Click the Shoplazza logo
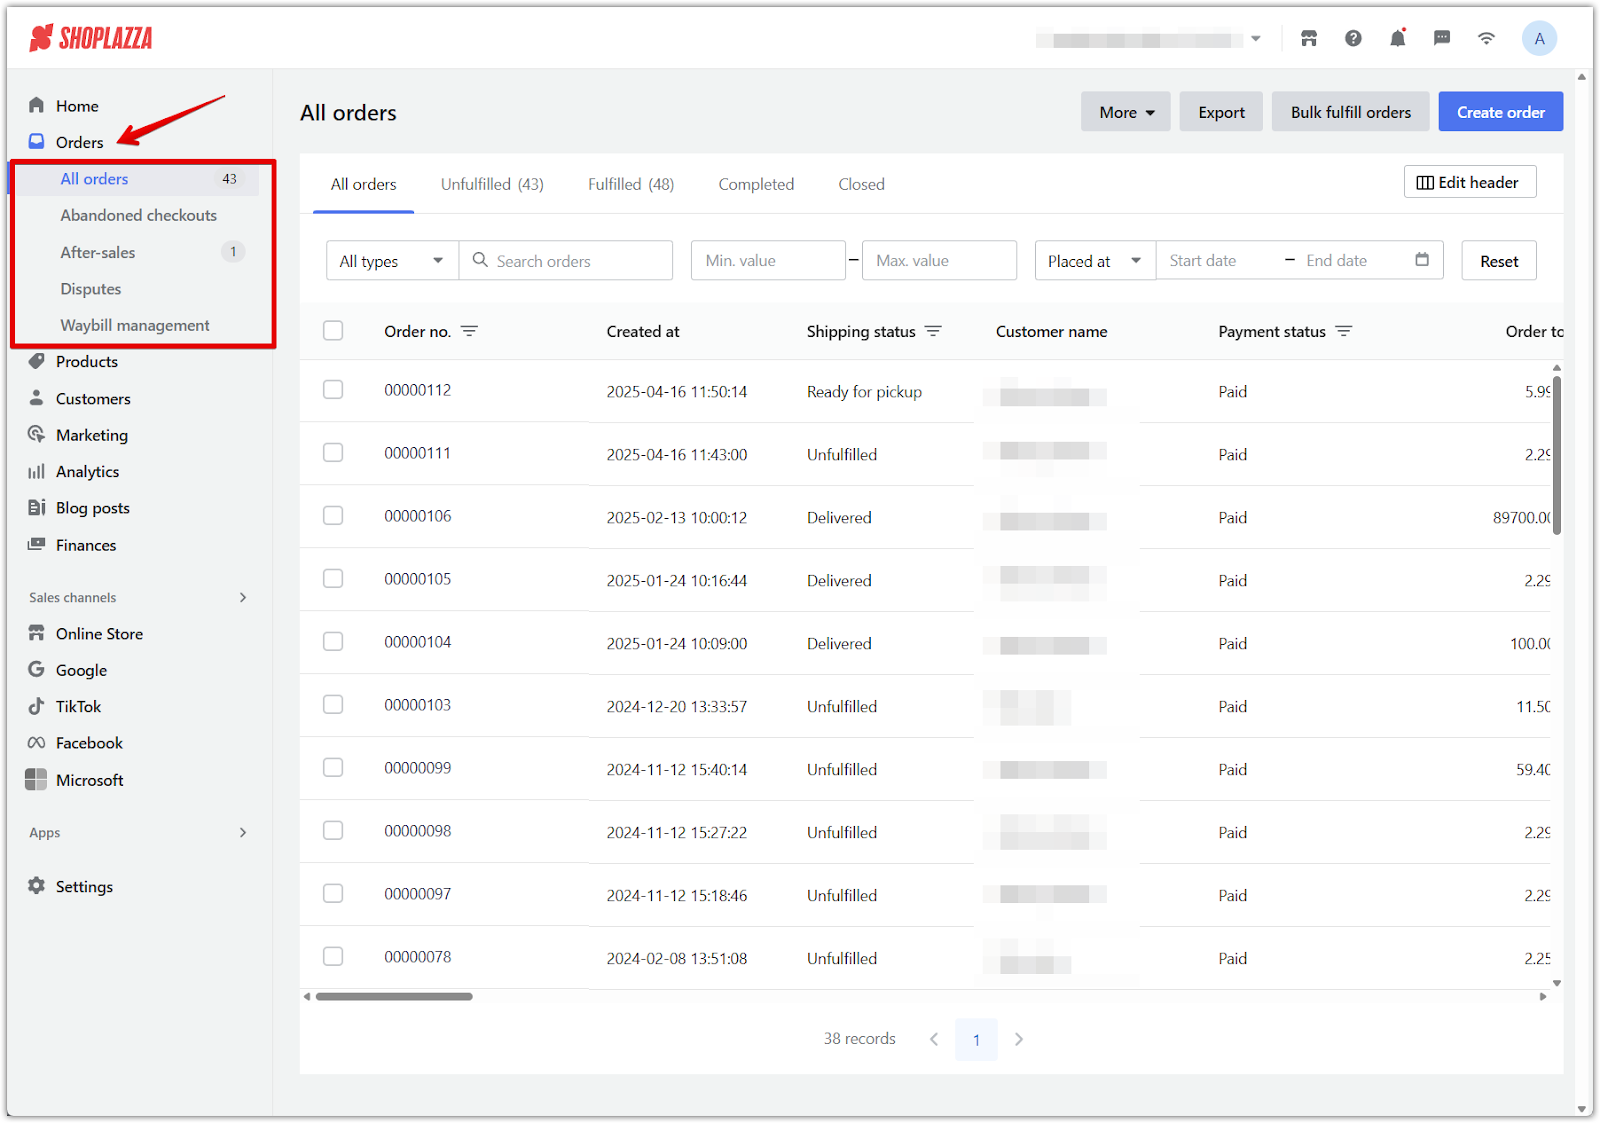Image resolution: width=1600 pixels, height=1123 pixels. pyautogui.click(x=91, y=38)
